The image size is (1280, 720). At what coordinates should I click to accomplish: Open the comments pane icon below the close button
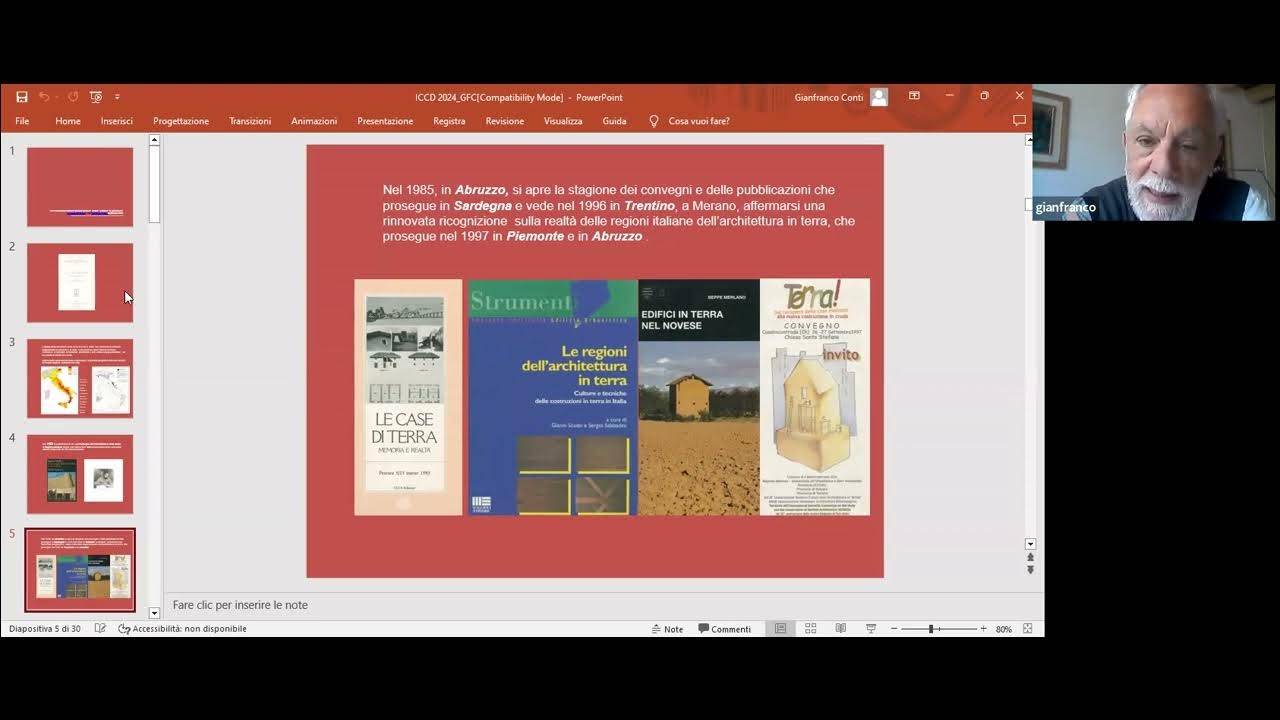click(x=1019, y=121)
